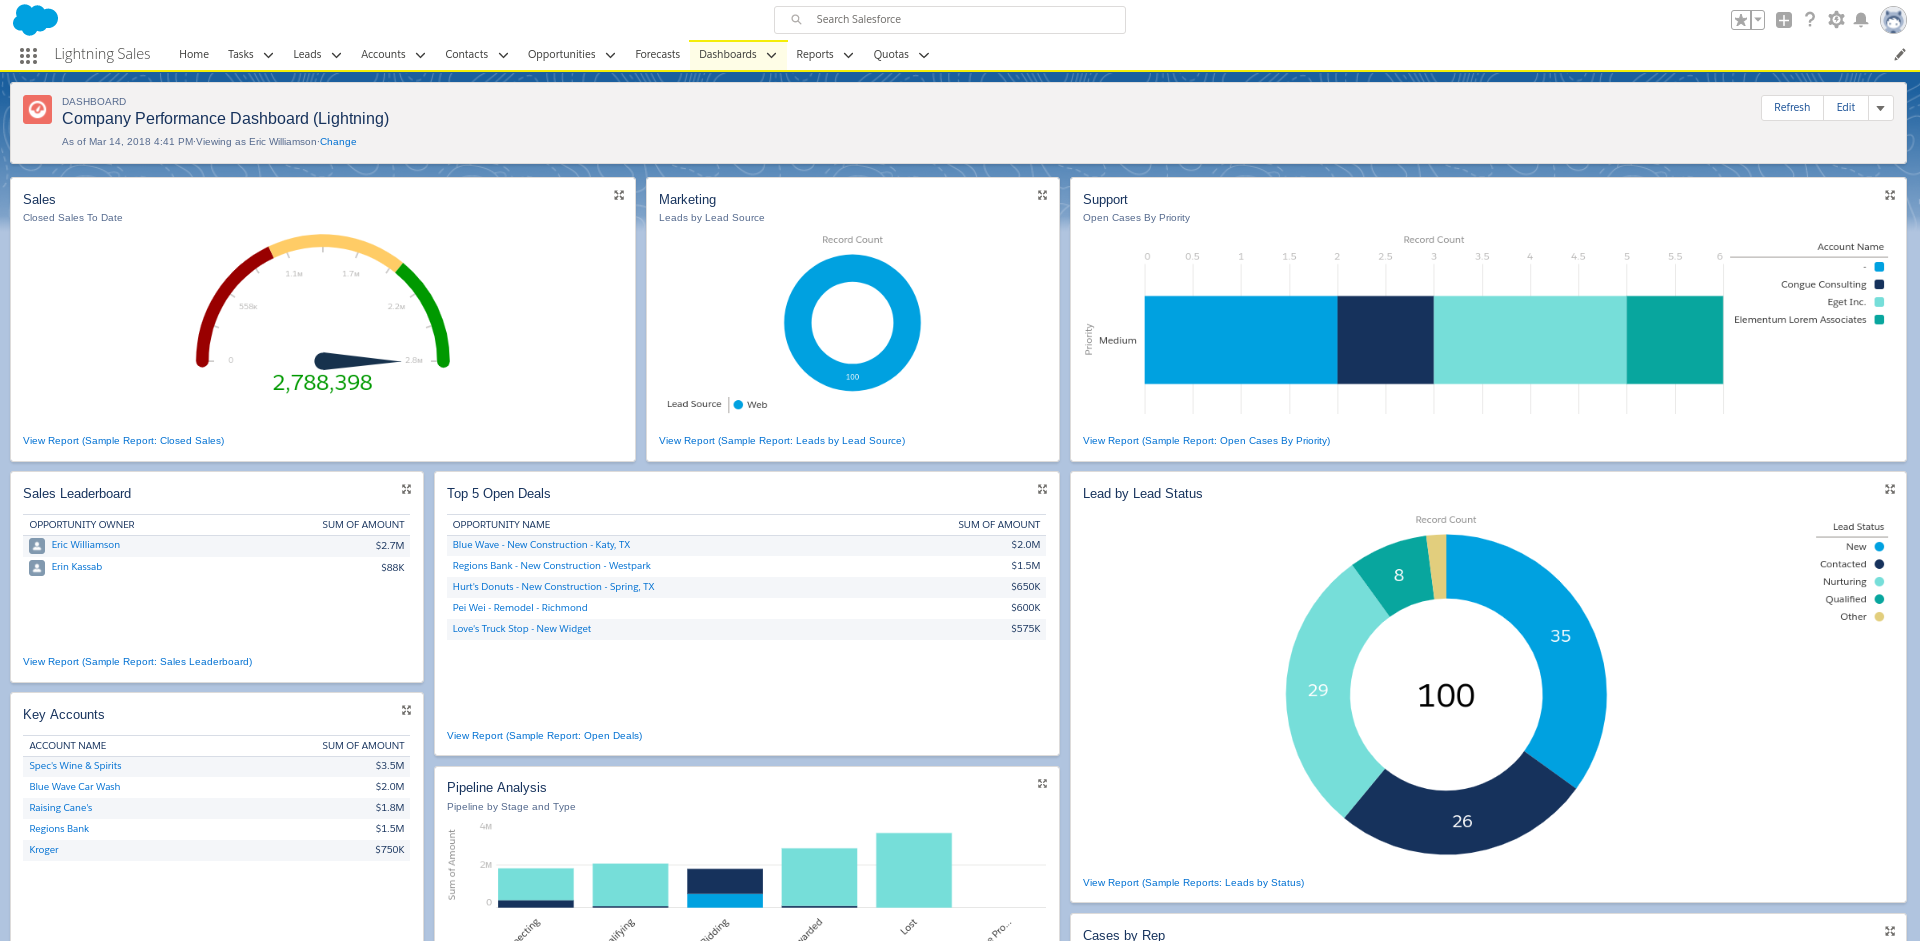
Task: Expand the Support widget
Action: (x=1890, y=196)
